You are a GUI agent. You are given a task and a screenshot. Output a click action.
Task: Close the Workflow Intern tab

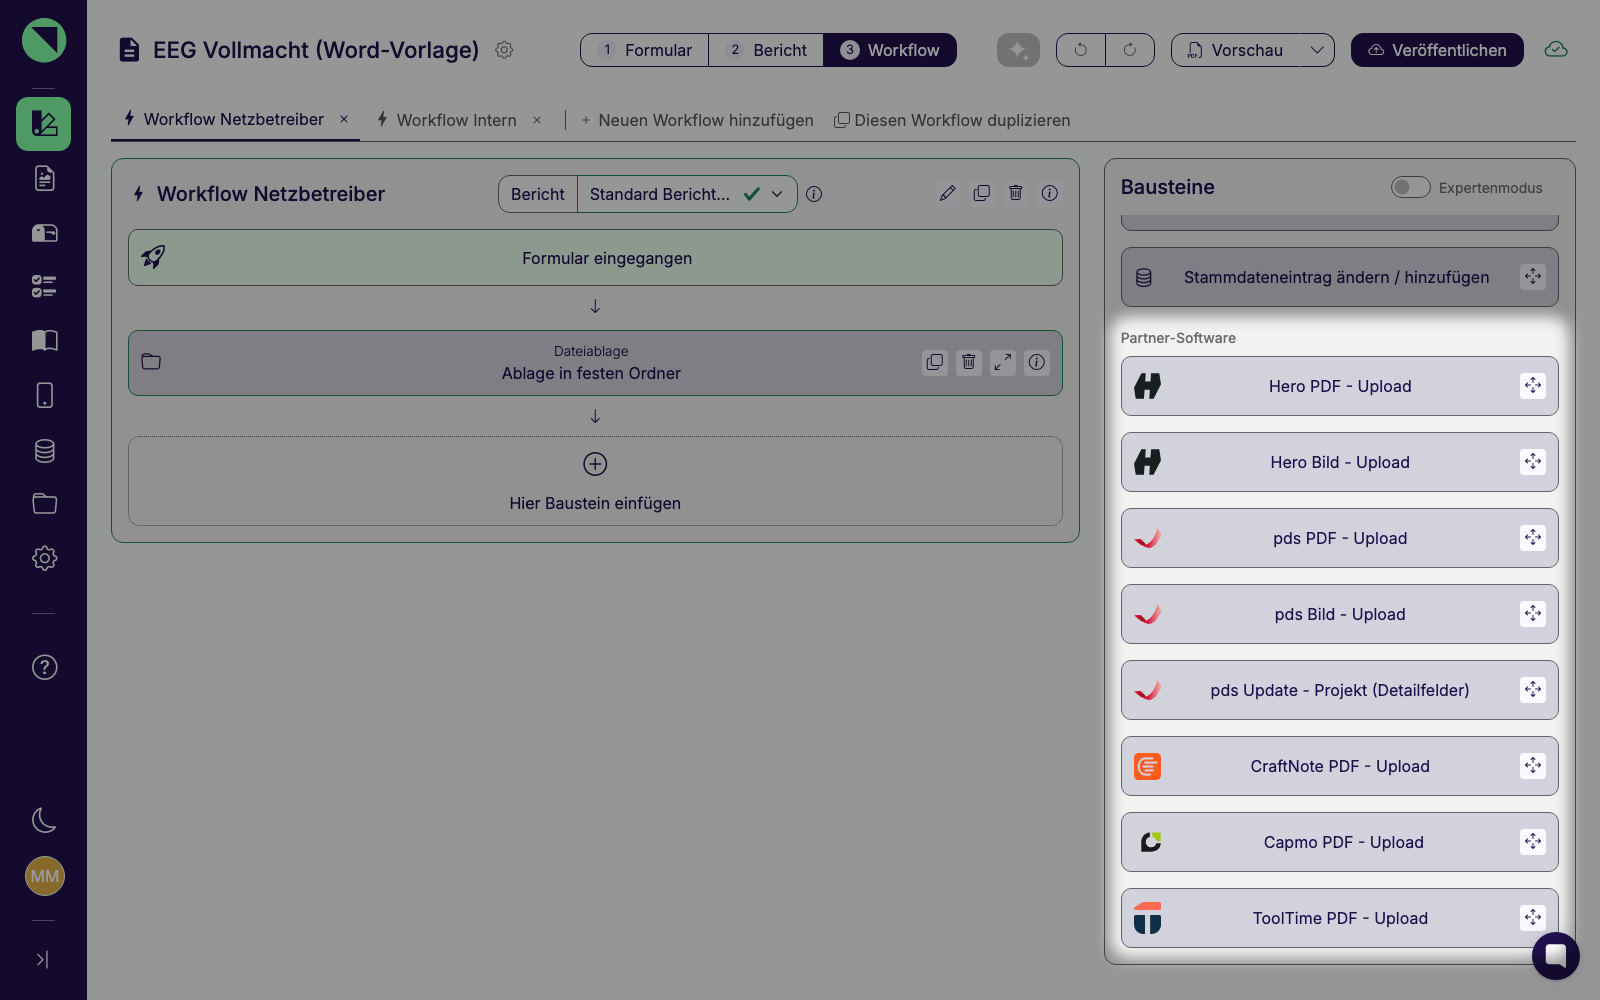click(537, 120)
